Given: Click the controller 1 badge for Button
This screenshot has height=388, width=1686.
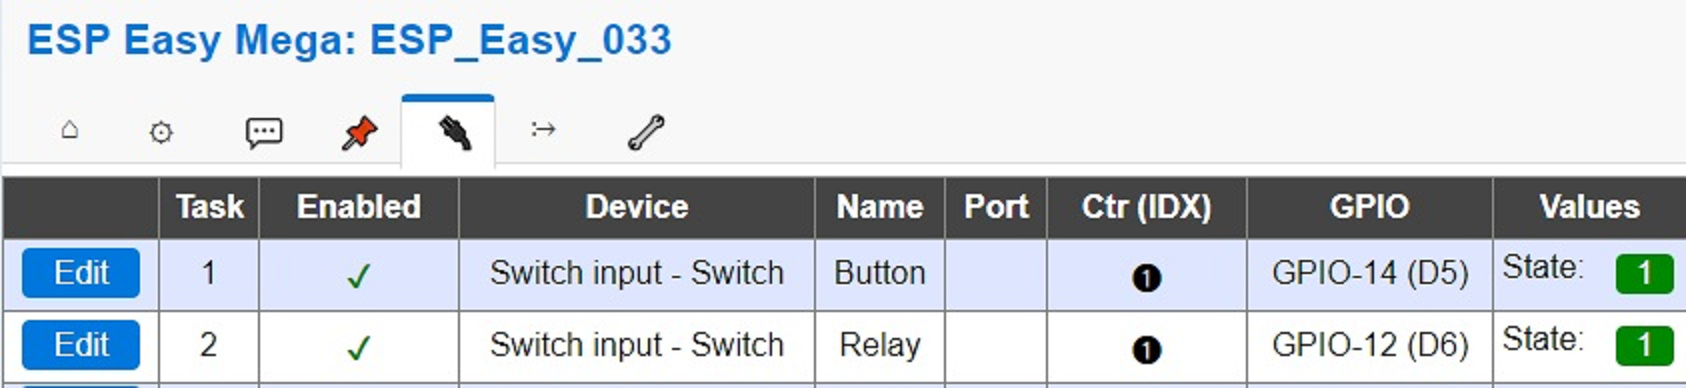Looking at the screenshot, I should pos(1147,277).
